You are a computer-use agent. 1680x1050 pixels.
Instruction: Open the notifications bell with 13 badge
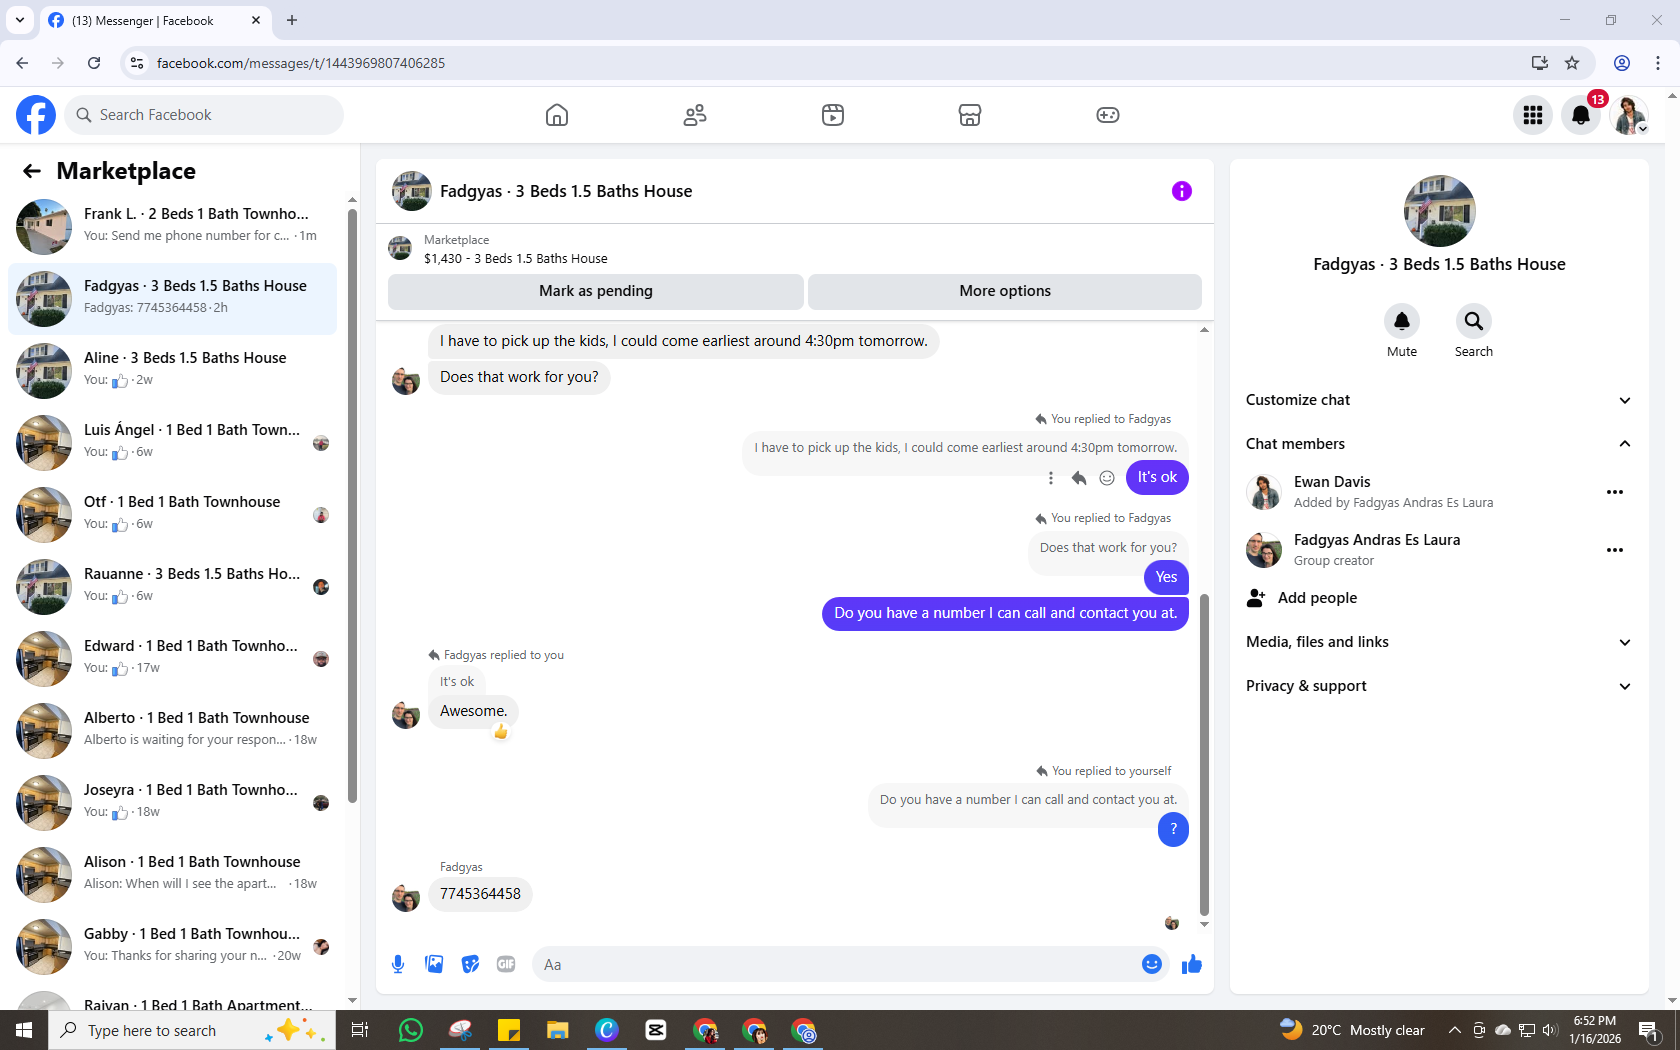pyautogui.click(x=1581, y=115)
